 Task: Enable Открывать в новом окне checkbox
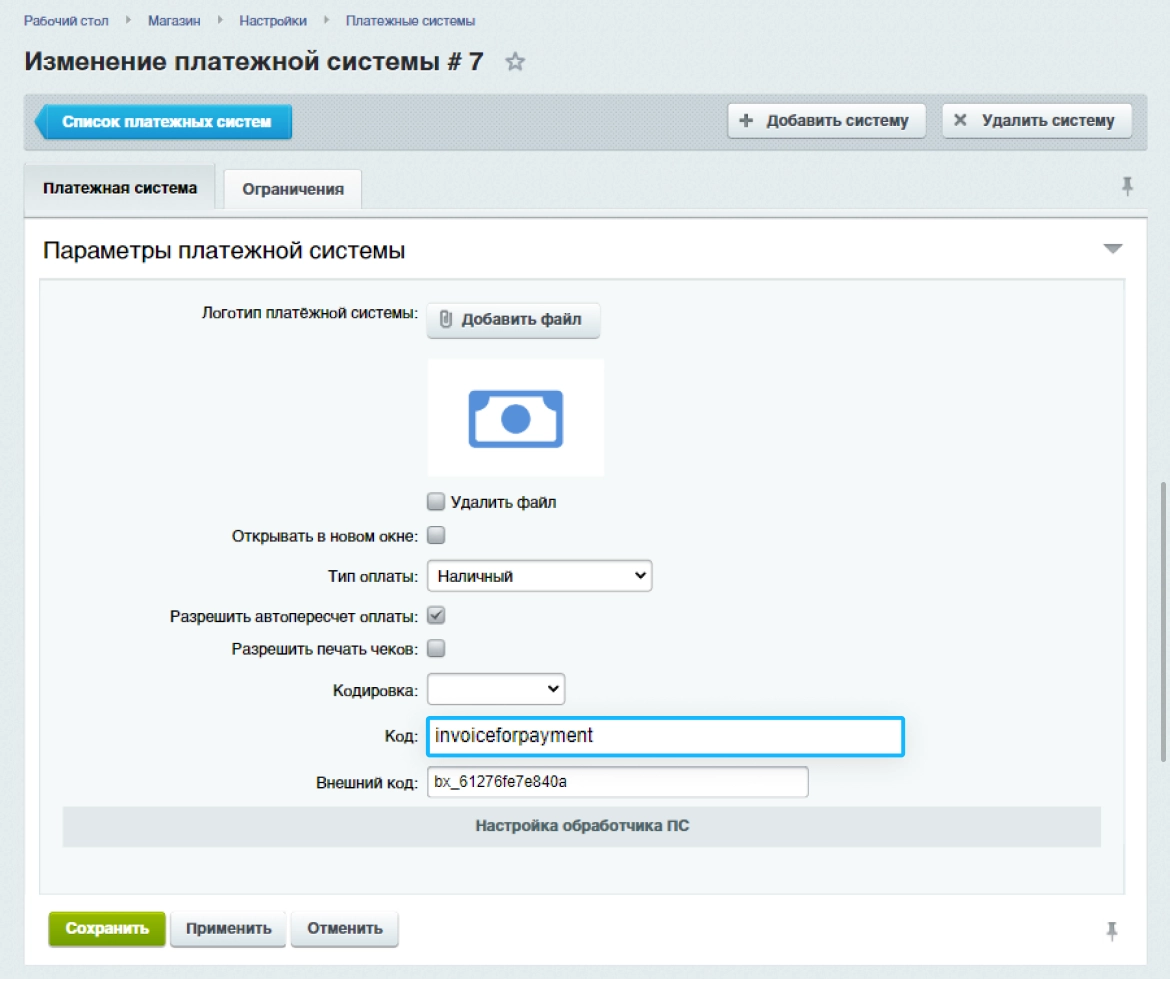[x=436, y=535]
